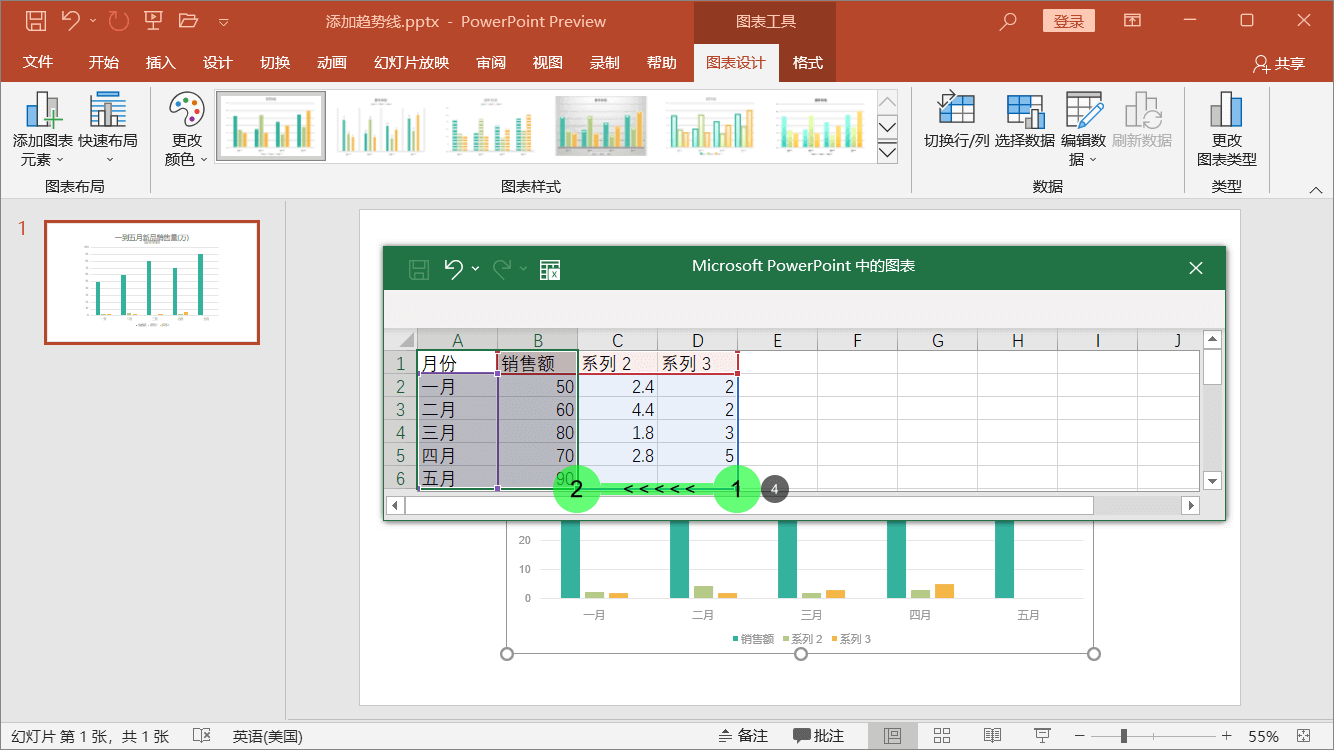This screenshot has width=1334, height=750.
Task: Undo last action in PowerPoint title bar
Action: tap(69, 20)
